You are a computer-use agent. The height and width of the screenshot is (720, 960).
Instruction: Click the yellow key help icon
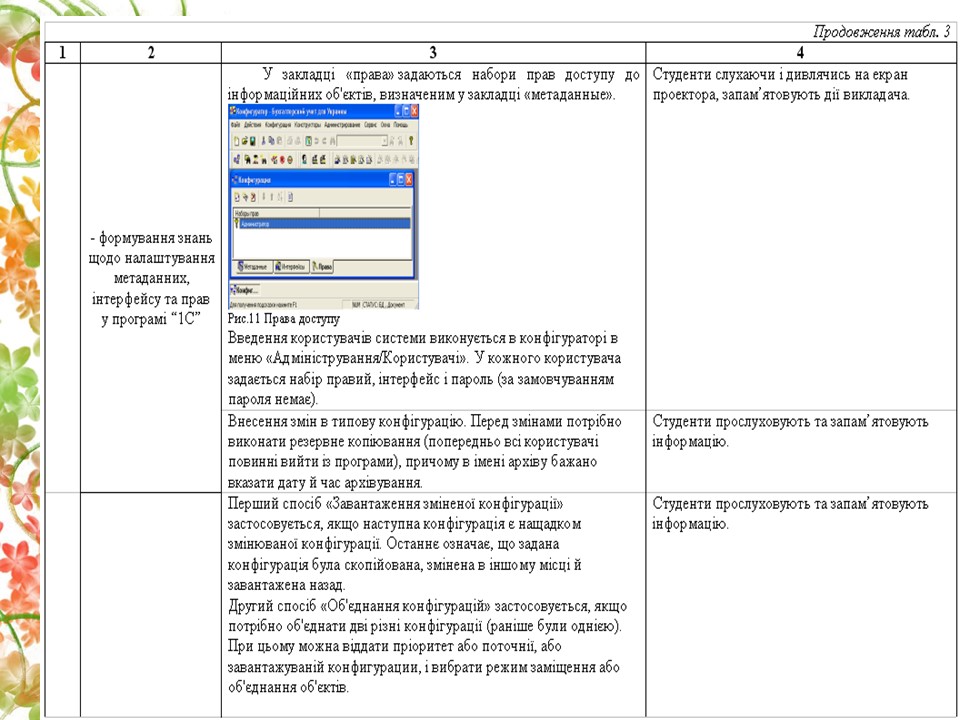pos(410,142)
